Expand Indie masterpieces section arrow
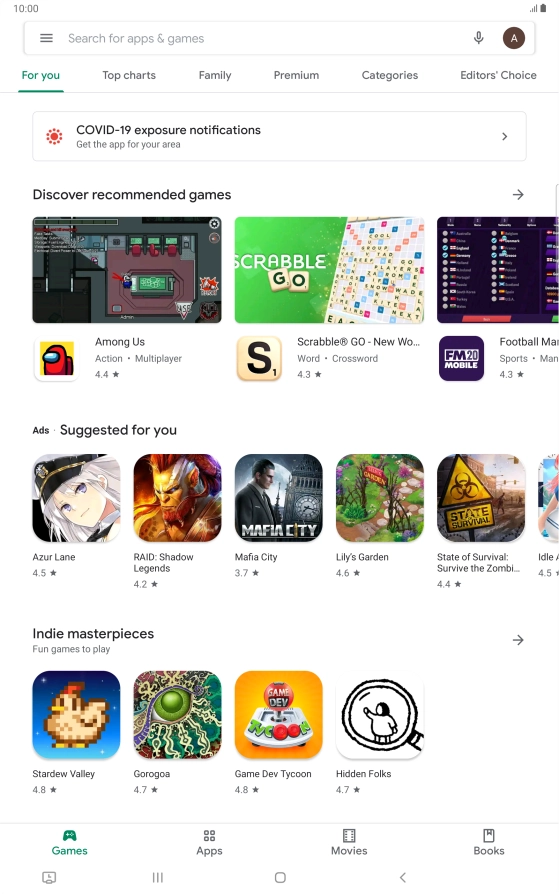The image size is (559, 894). point(518,640)
